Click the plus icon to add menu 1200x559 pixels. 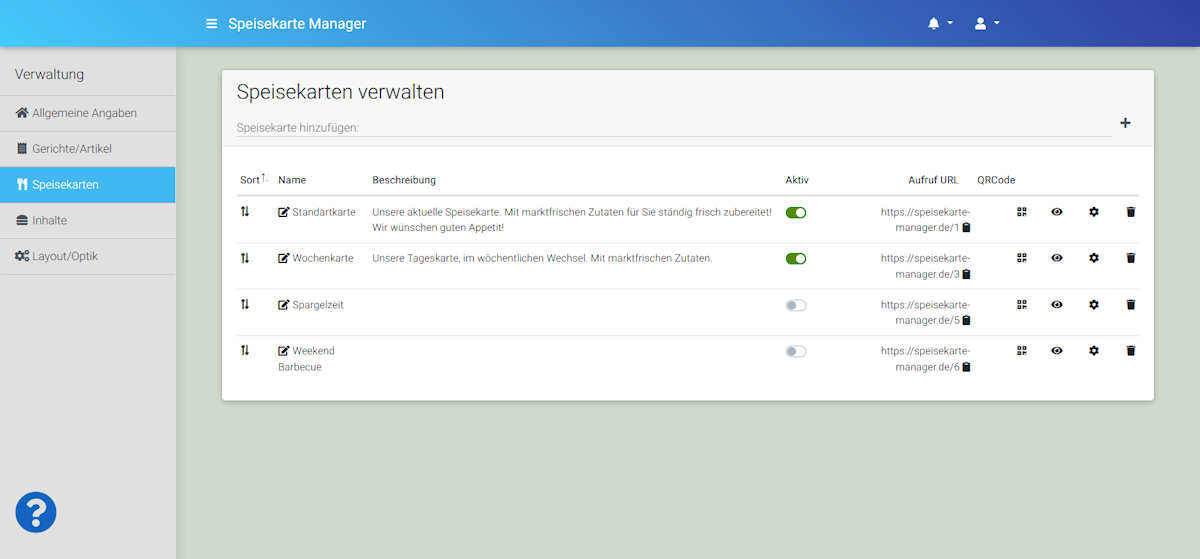pos(1125,123)
